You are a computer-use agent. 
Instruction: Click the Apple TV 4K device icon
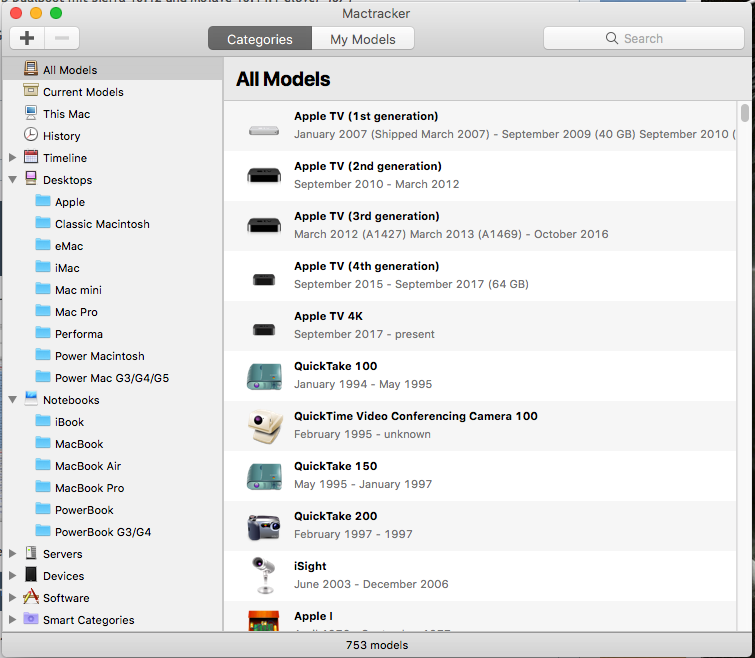coord(264,330)
